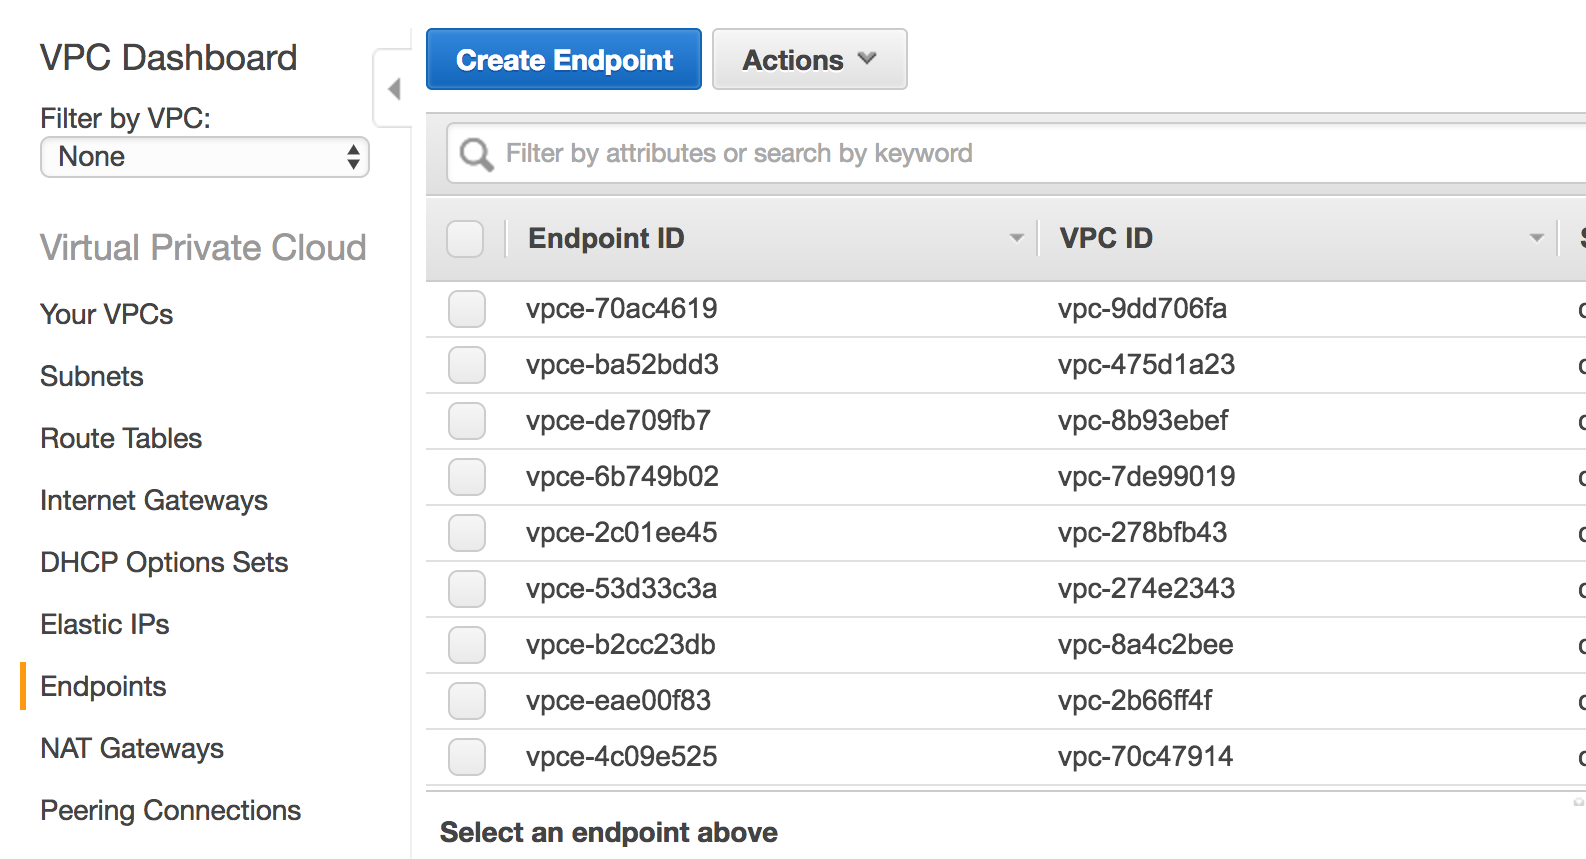This screenshot has width=1586, height=859.
Task: Collapse the sidebar with the left arrow
Action: point(394,89)
